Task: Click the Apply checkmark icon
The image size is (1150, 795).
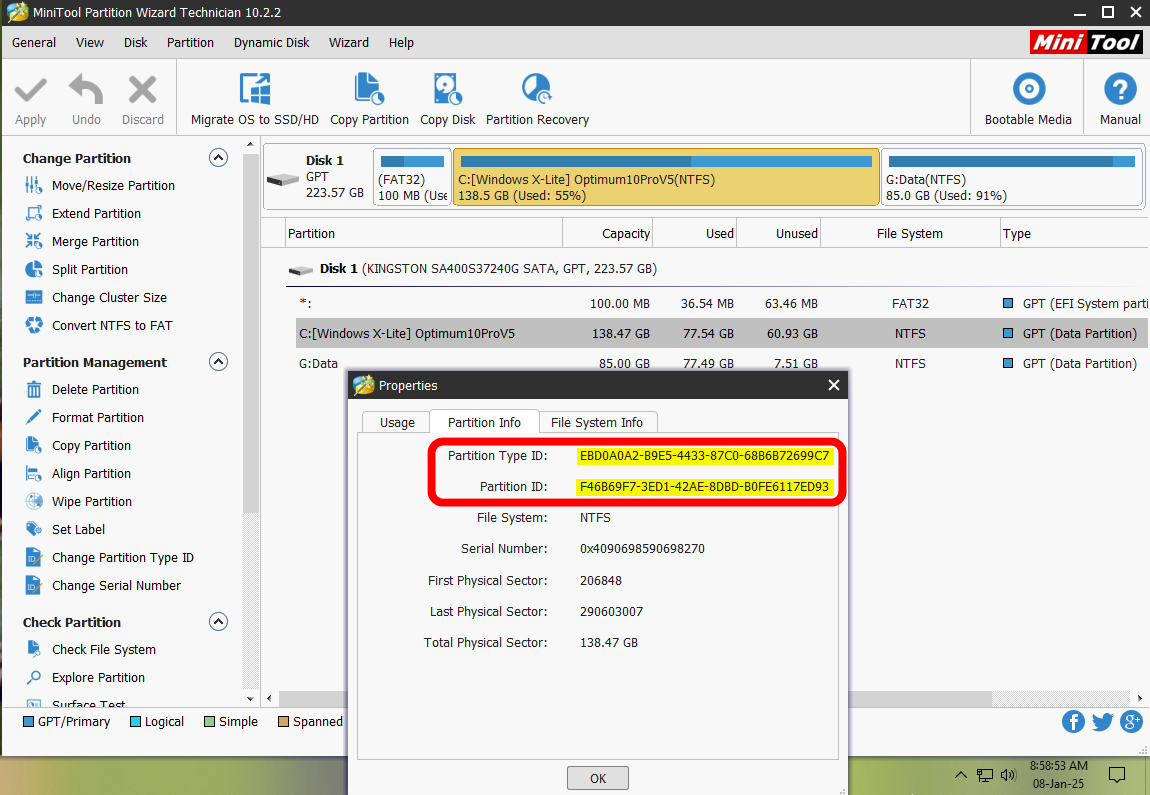Action: click(30, 91)
